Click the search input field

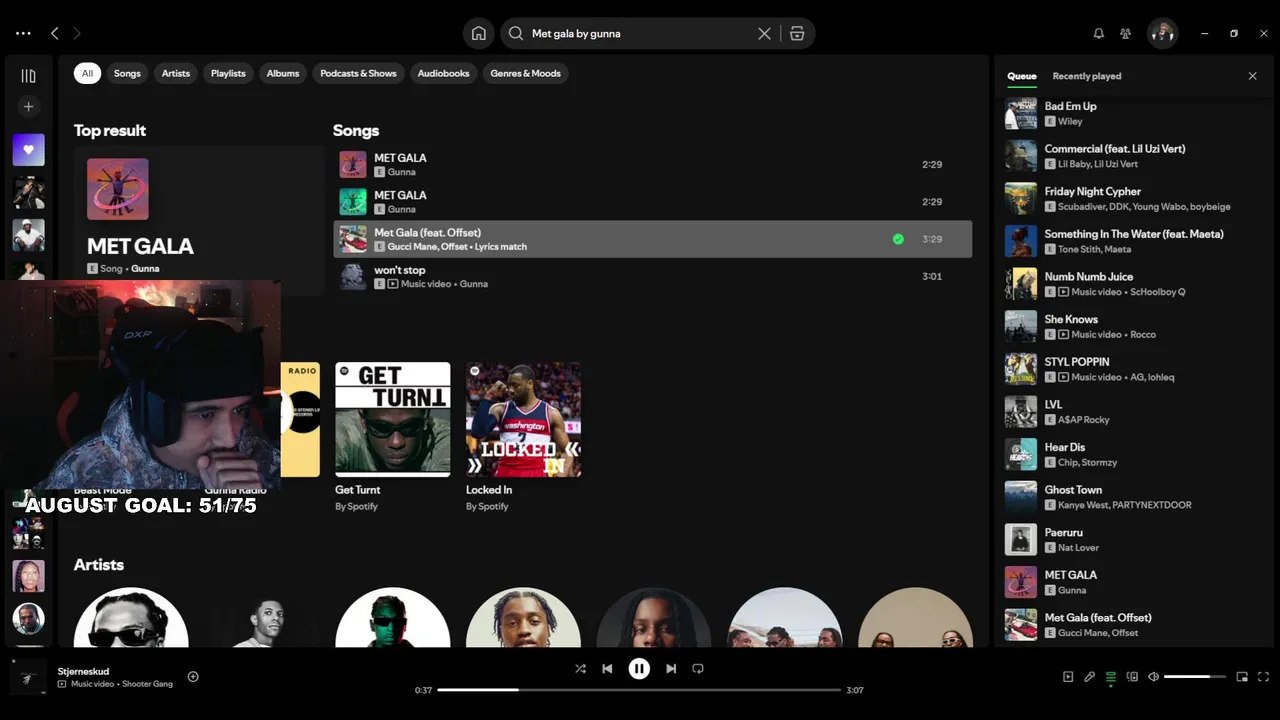[640, 33]
